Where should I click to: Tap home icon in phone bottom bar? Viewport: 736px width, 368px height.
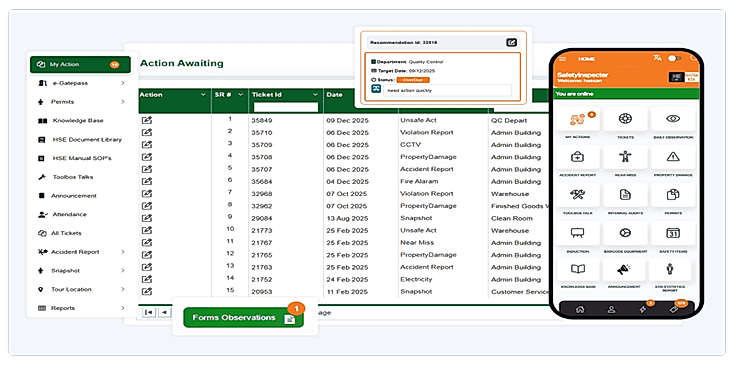coord(580,309)
